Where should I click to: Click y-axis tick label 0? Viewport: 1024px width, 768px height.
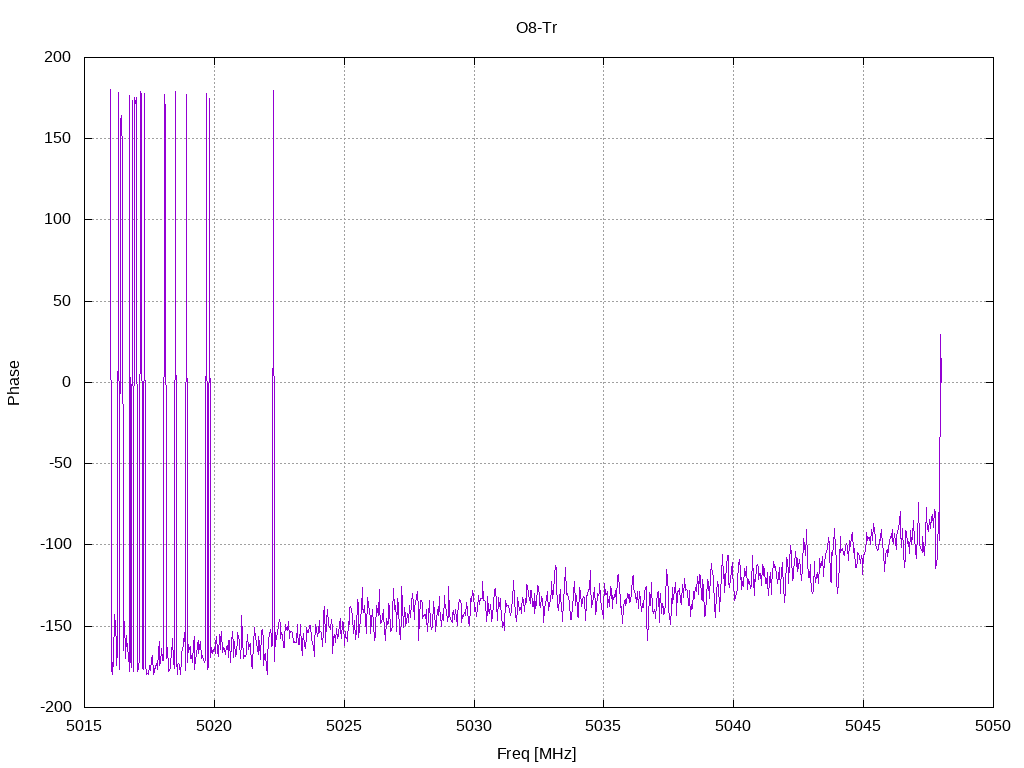67,382
